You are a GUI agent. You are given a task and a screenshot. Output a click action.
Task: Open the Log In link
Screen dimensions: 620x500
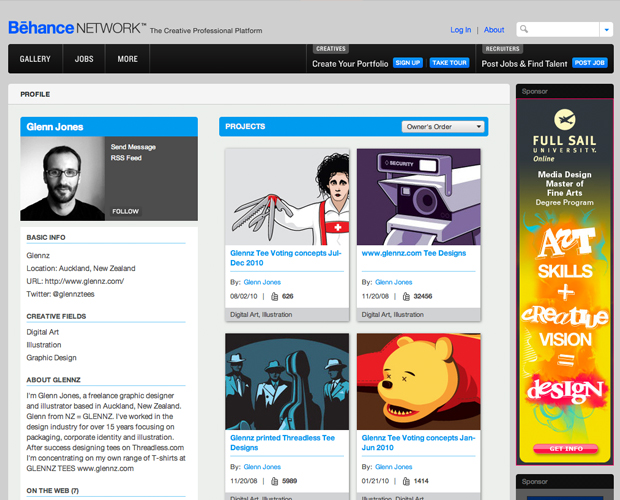click(461, 30)
